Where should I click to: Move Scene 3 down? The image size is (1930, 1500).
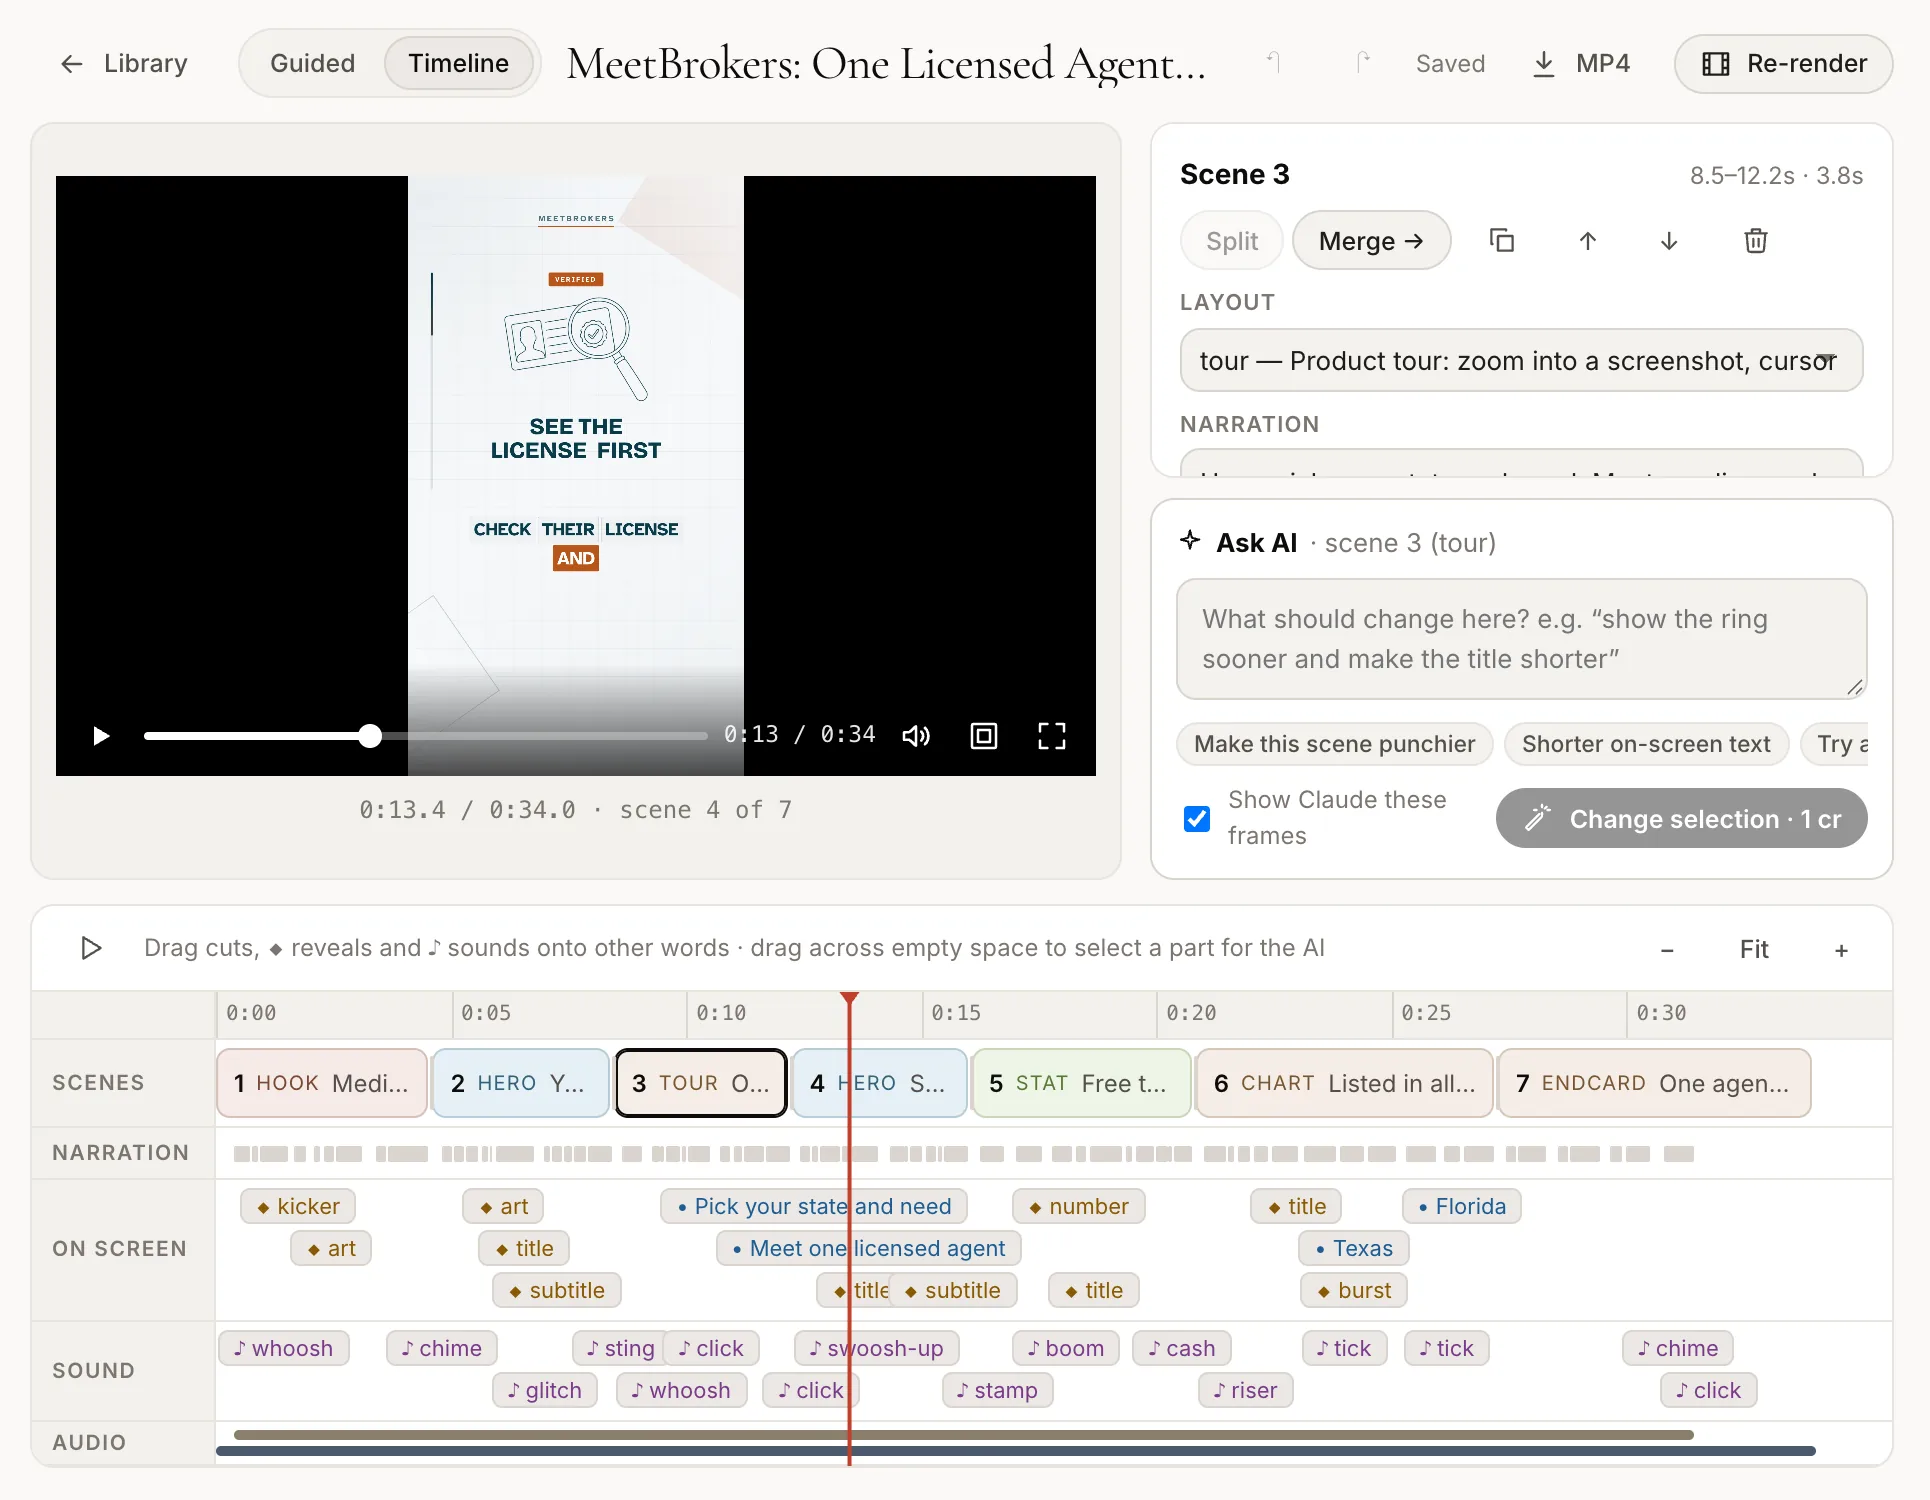[1669, 241]
